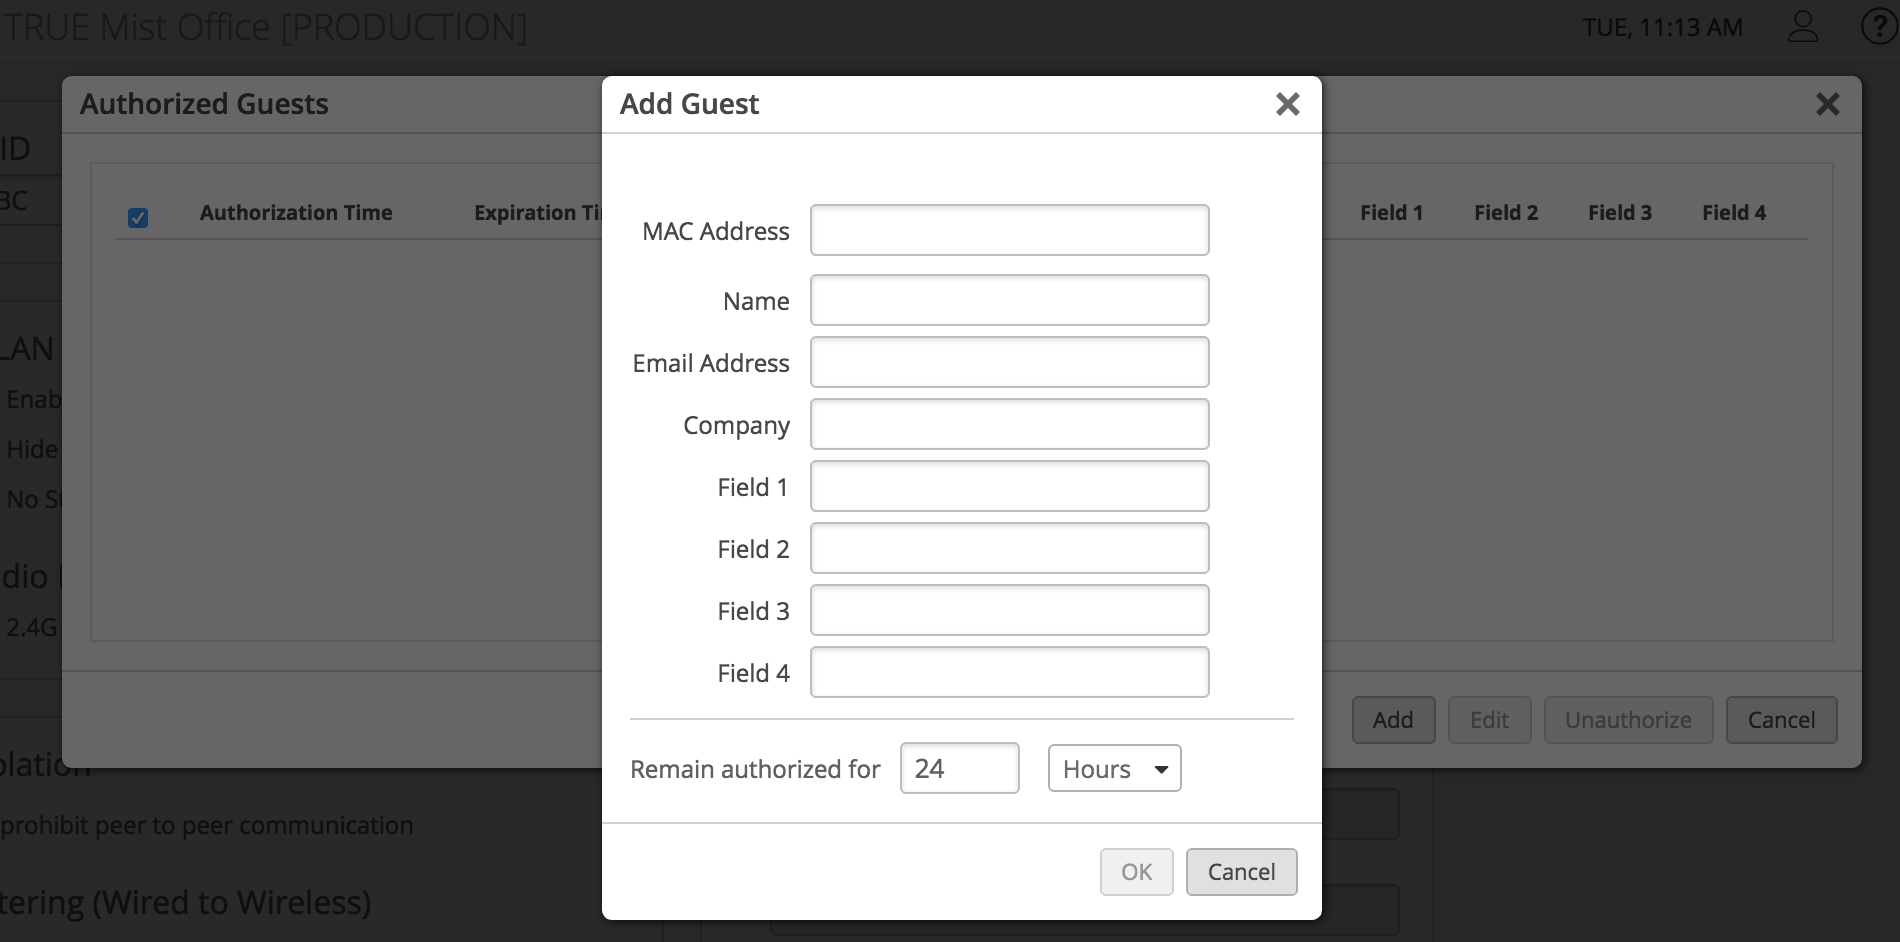Screen dimensions: 1900x942
Task: Focus the Name text field
Action: click(x=1009, y=301)
